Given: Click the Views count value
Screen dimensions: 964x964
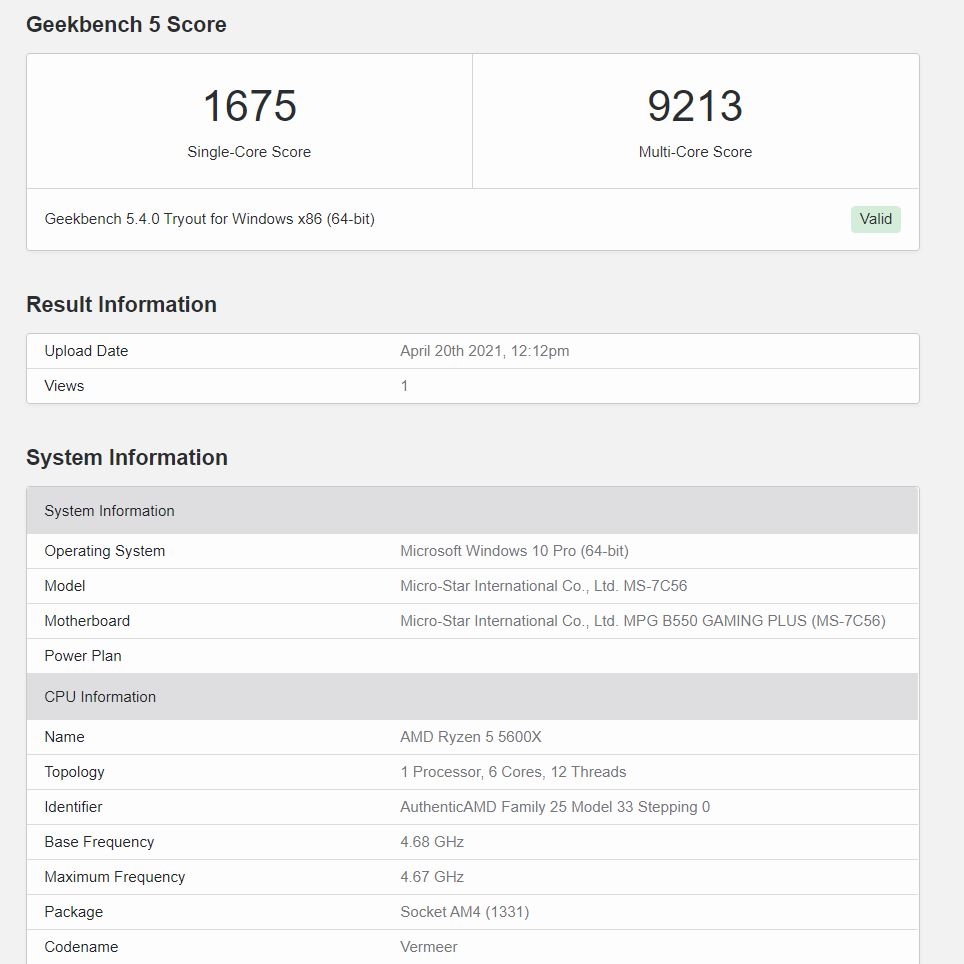Looking at the screenshot, I should pos(404,386).
